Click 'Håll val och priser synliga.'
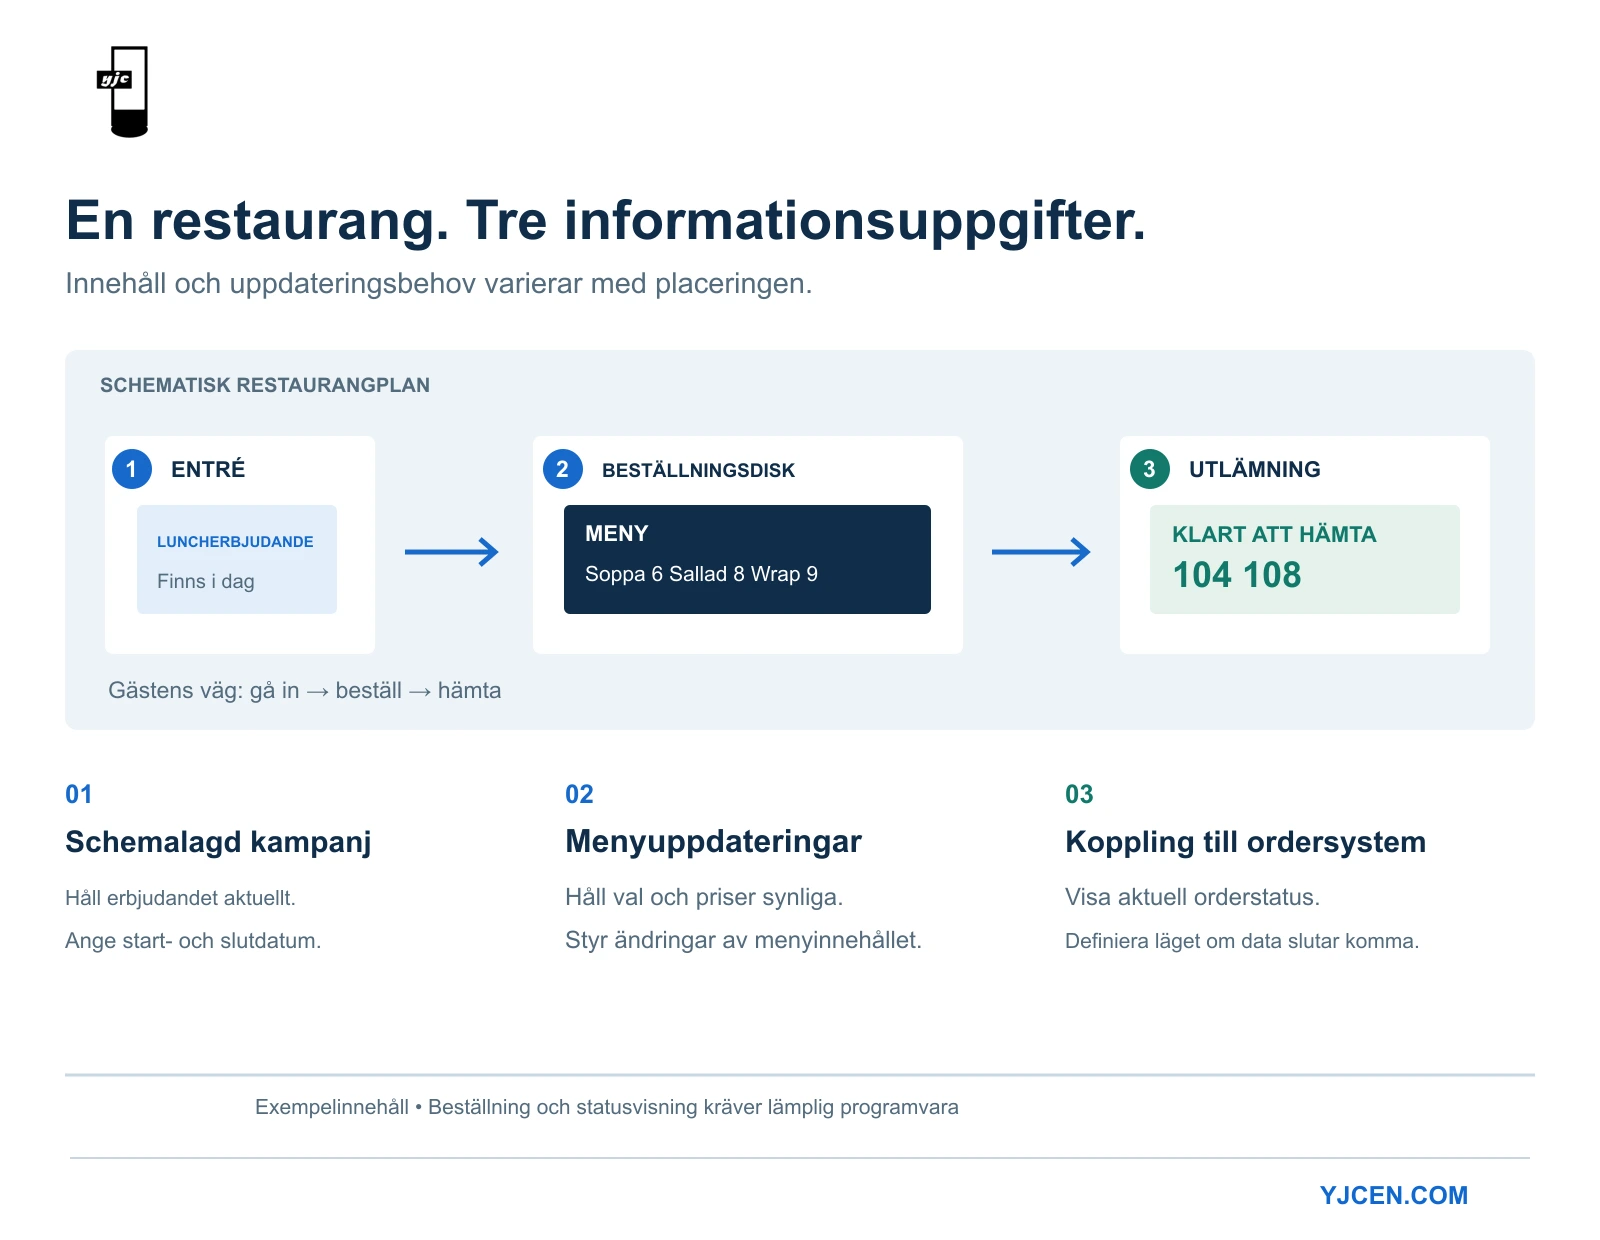This screenshot has width=1600, height=1240. (x=704, y=897)
